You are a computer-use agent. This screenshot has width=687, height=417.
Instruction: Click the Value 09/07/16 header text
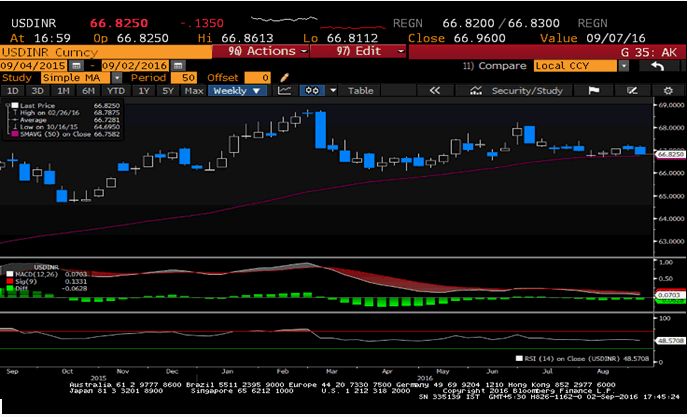click(592, 38)
